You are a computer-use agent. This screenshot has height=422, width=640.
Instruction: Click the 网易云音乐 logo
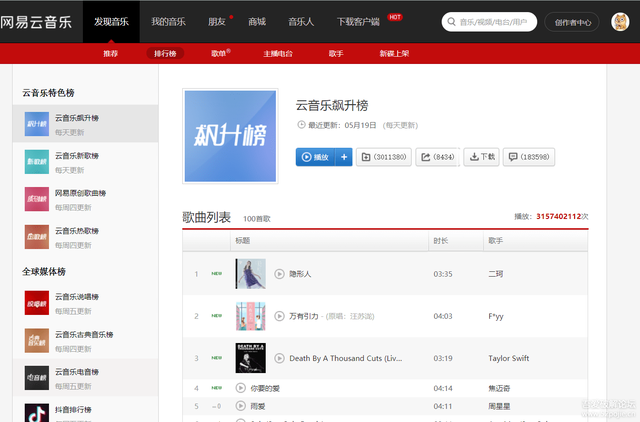(x=36, y=22)
